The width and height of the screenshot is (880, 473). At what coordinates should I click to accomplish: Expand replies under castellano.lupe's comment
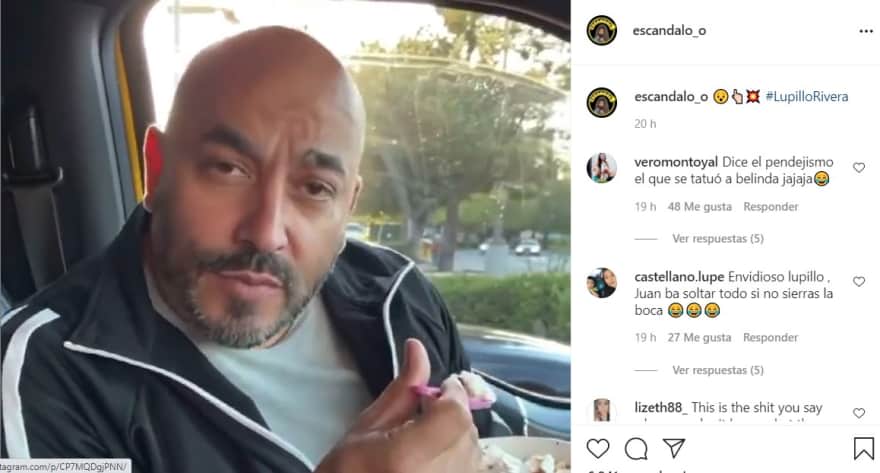tap(718, 370)
